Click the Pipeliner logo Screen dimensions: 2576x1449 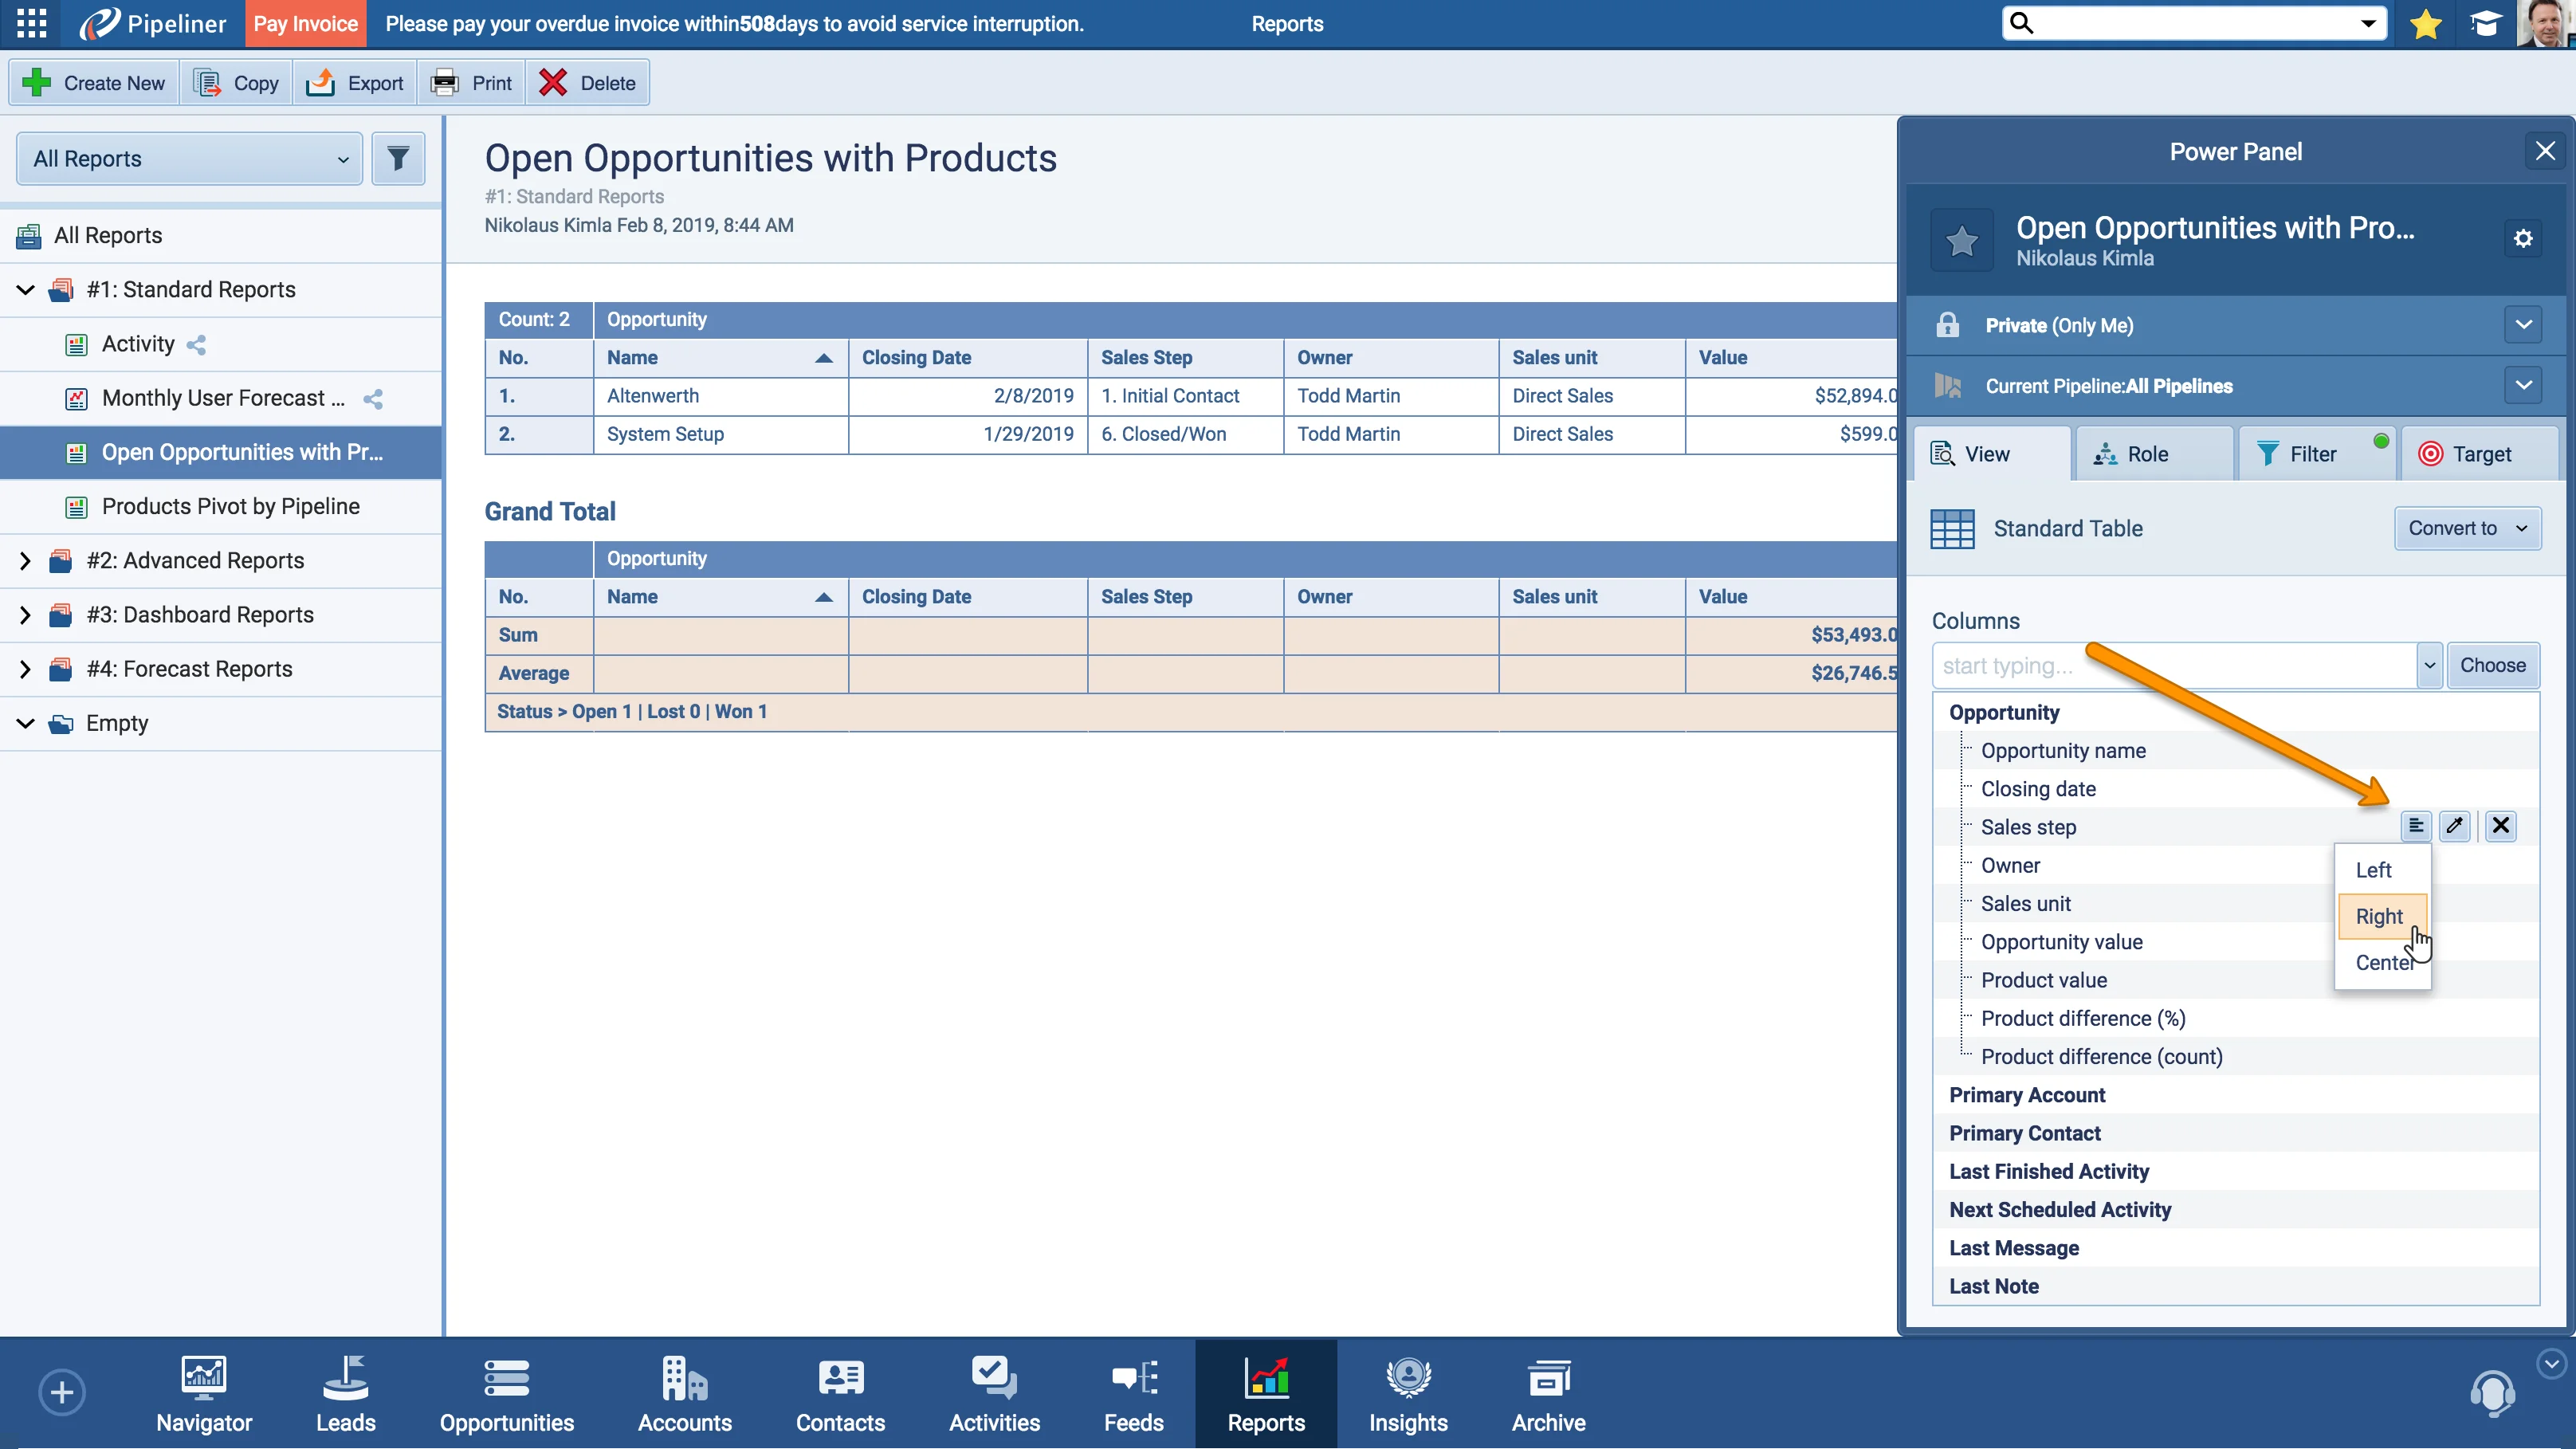click(x=153, y=23)
